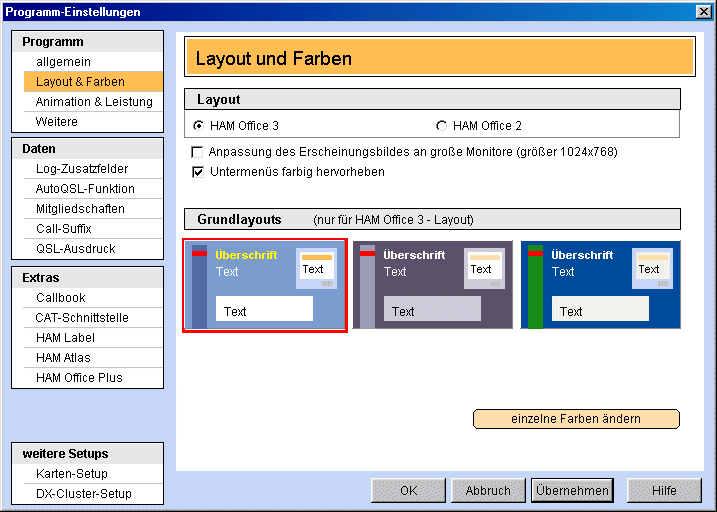Open the allgemein settings page
The image size is (717, 512).
coord(93,62)
